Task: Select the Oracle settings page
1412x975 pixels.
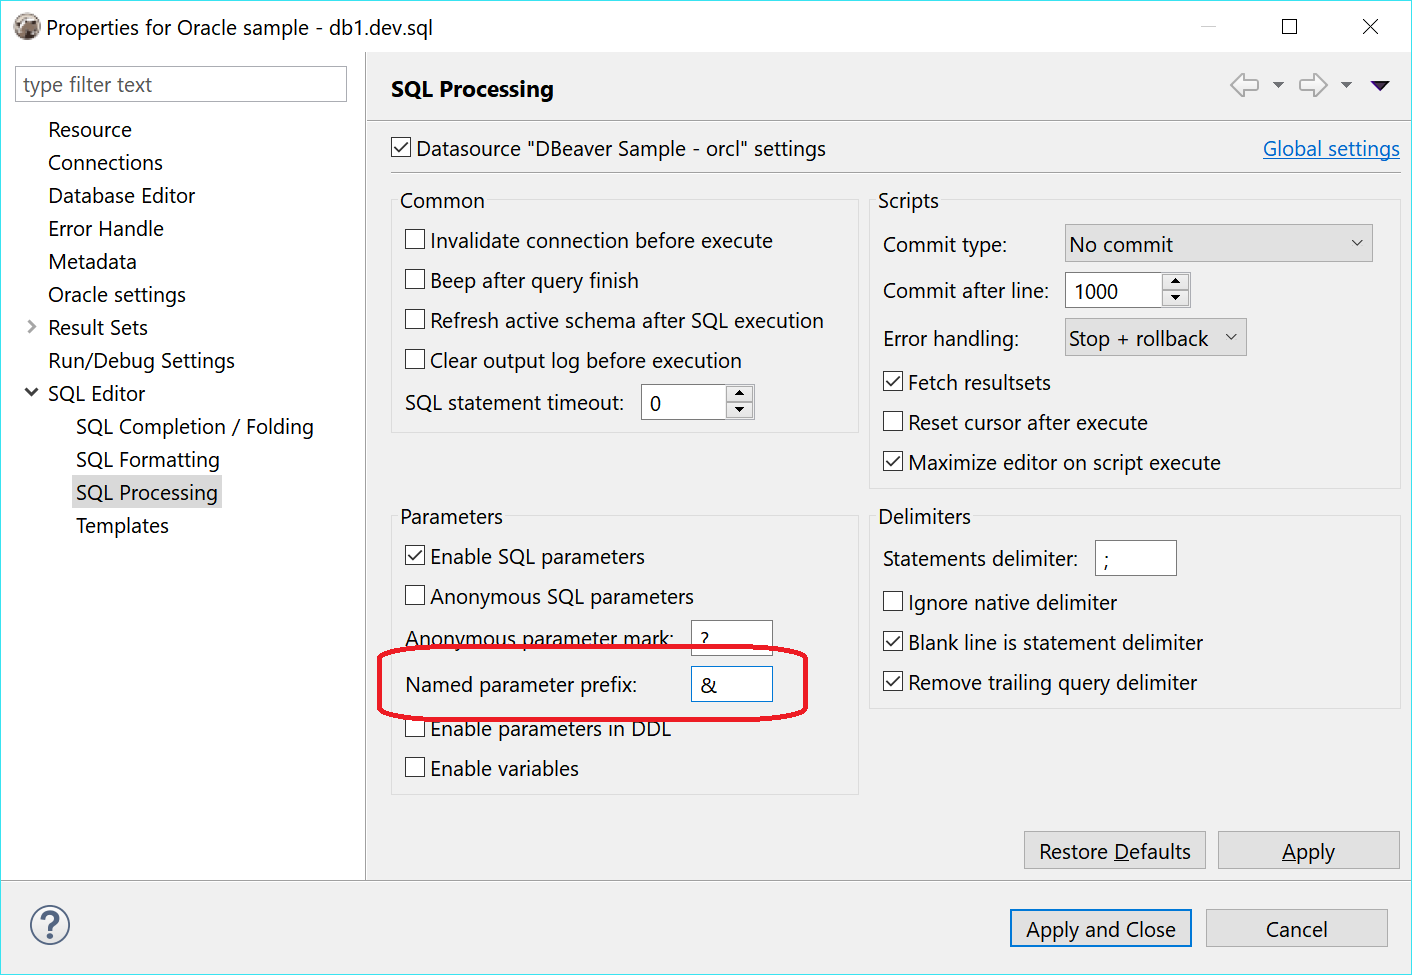Action: (116, 294)
